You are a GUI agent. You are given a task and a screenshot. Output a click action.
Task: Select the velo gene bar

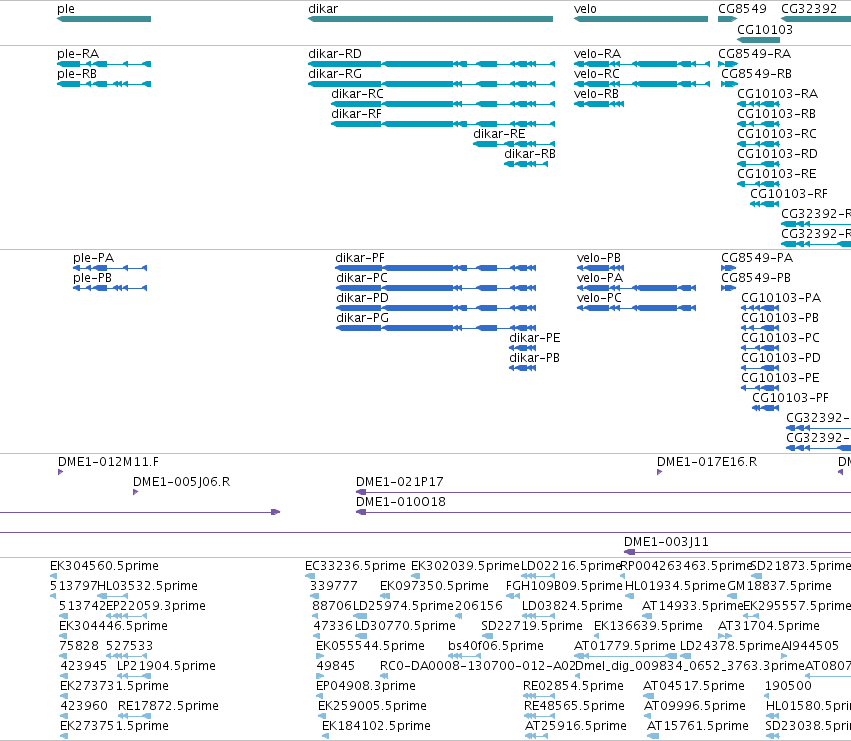(640, 19)
